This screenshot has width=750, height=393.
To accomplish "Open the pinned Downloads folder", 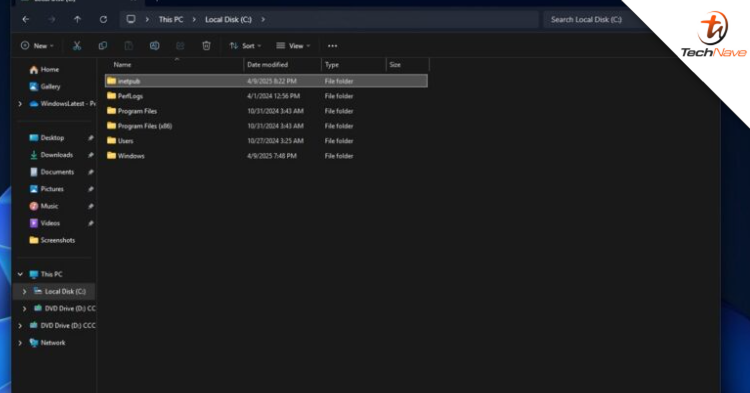I will [x=51, y=155].
